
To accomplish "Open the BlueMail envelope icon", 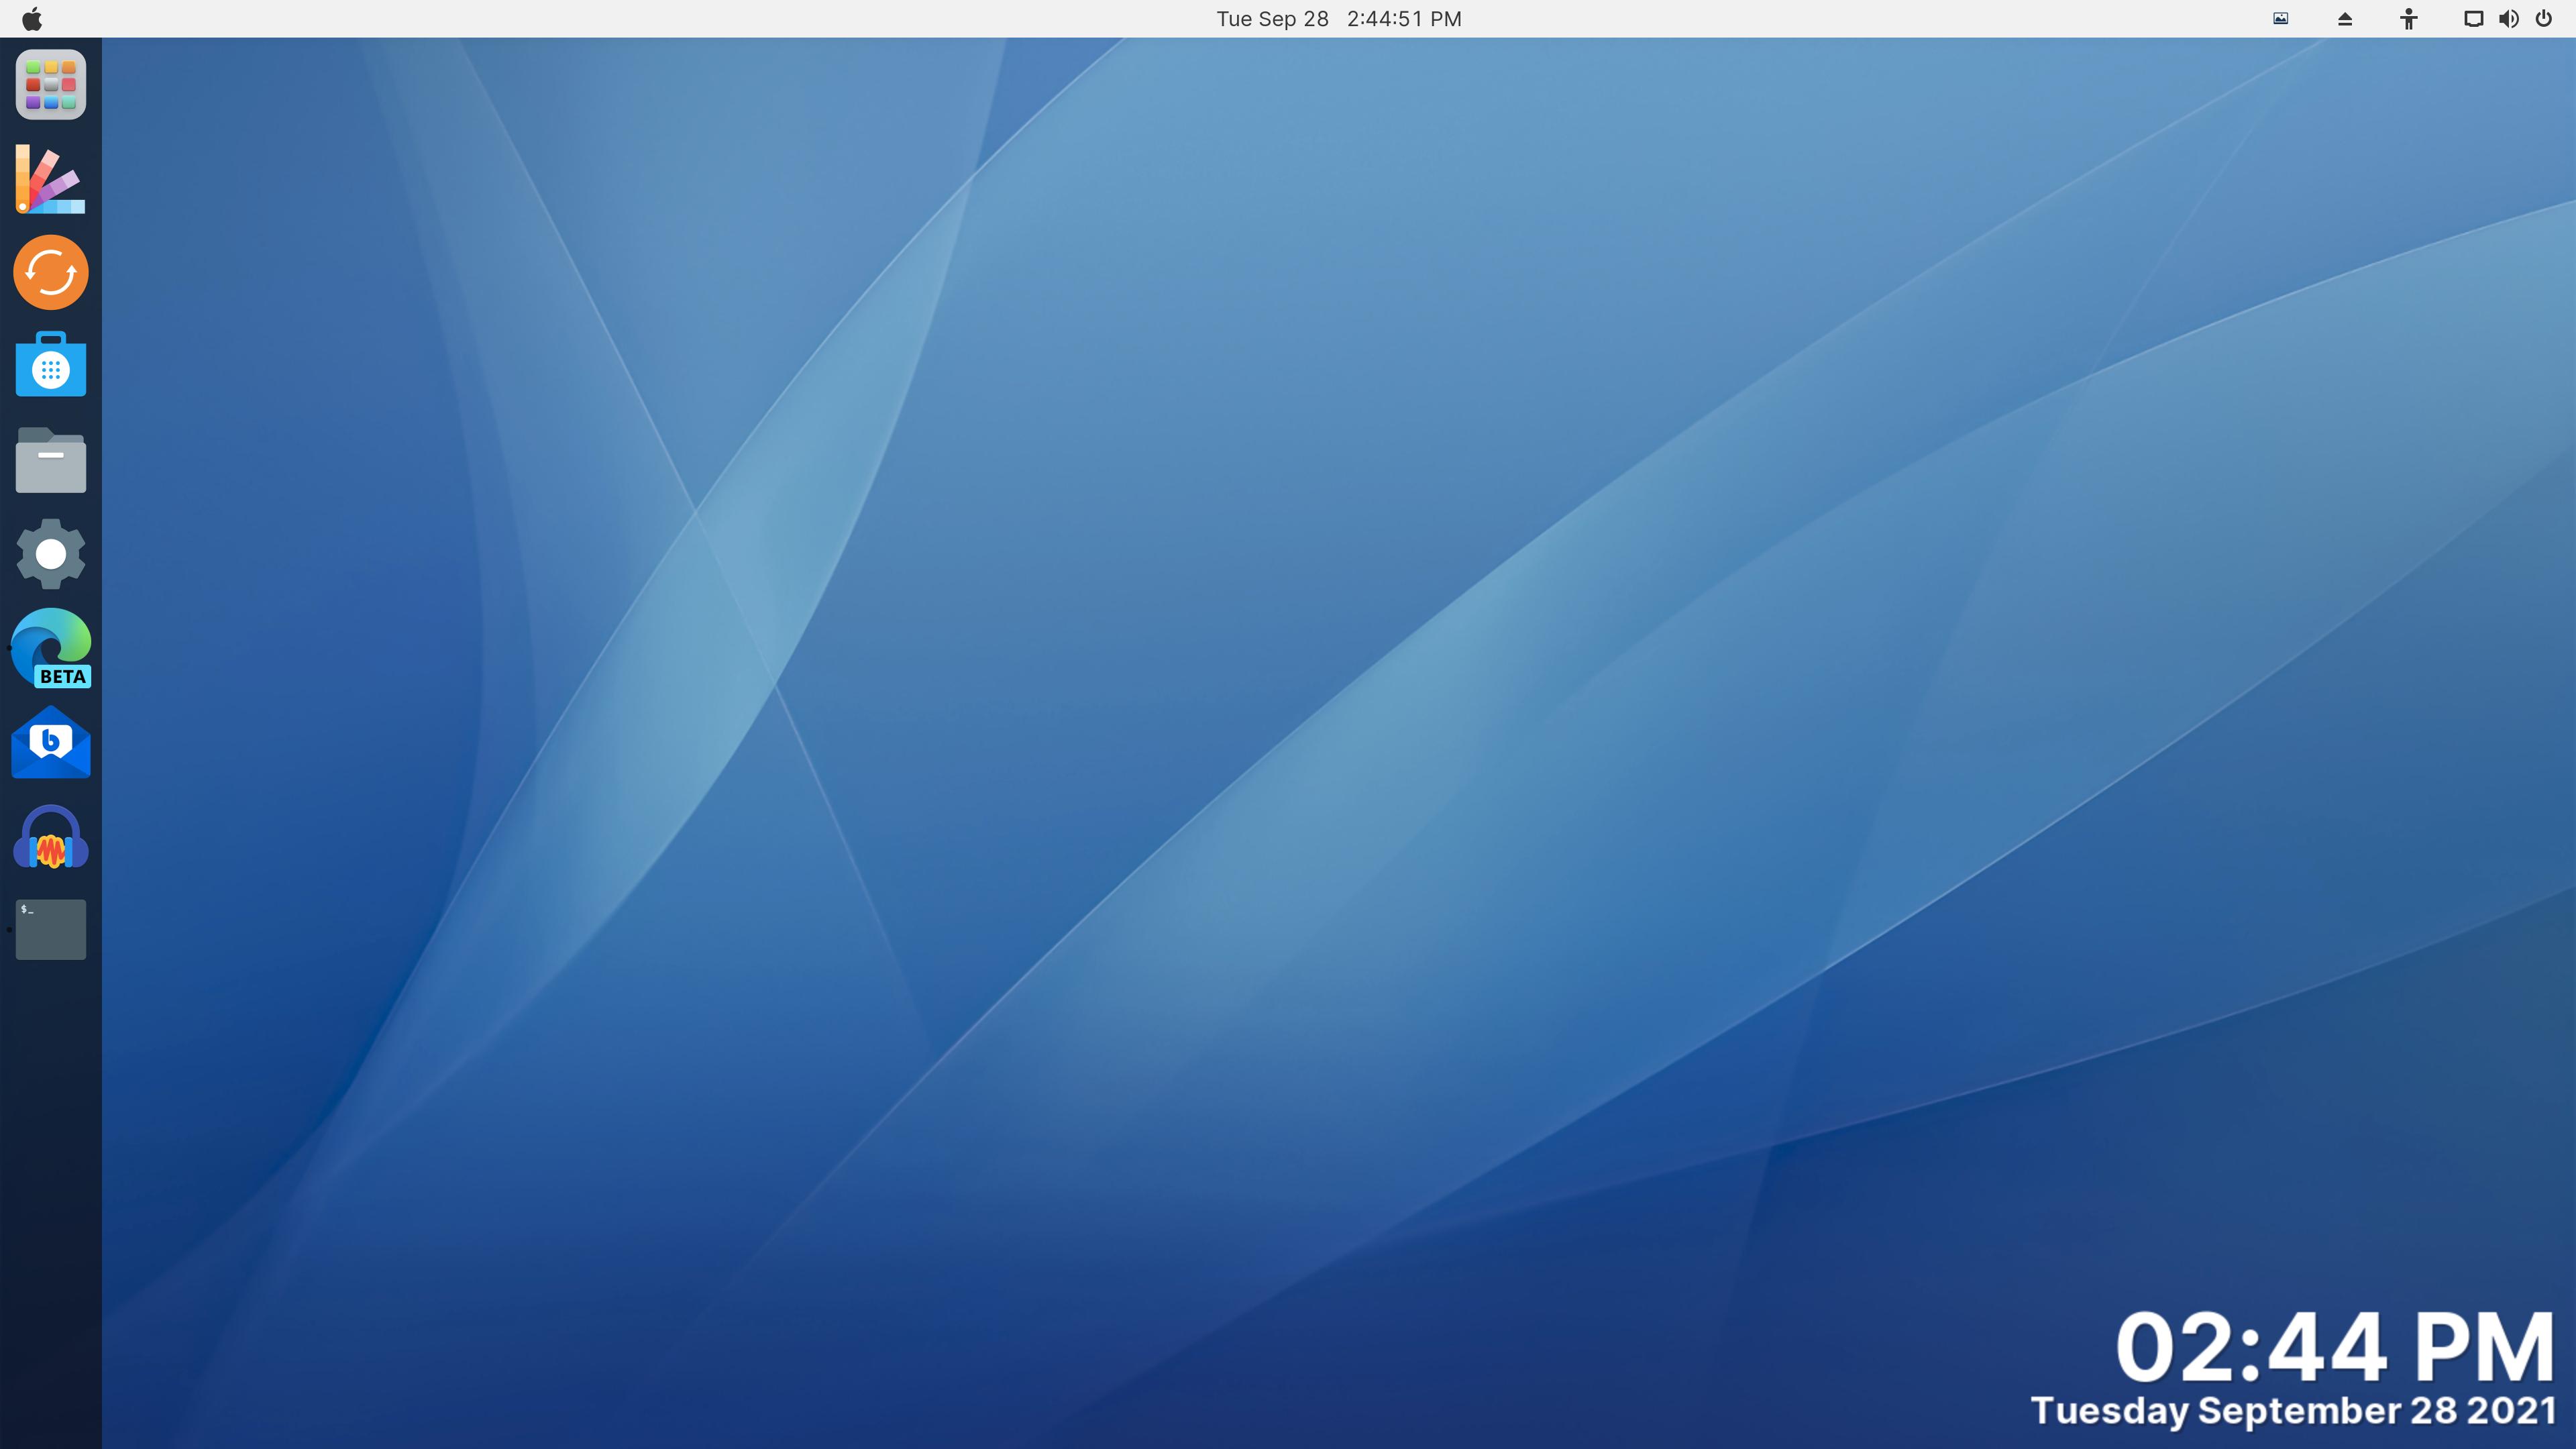I will pyautogui.click(x=51, y=742).
